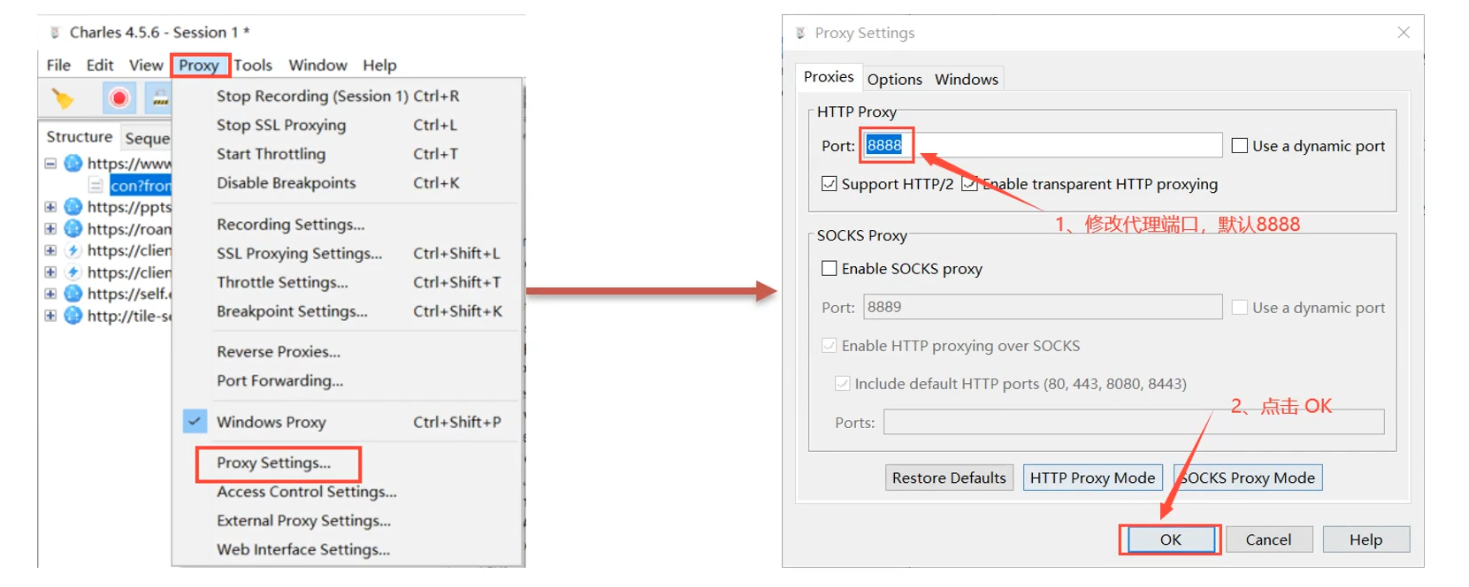Expand the https://roam host node
This screenshot has height=587, width=1469.
click(x=50, y=228)
